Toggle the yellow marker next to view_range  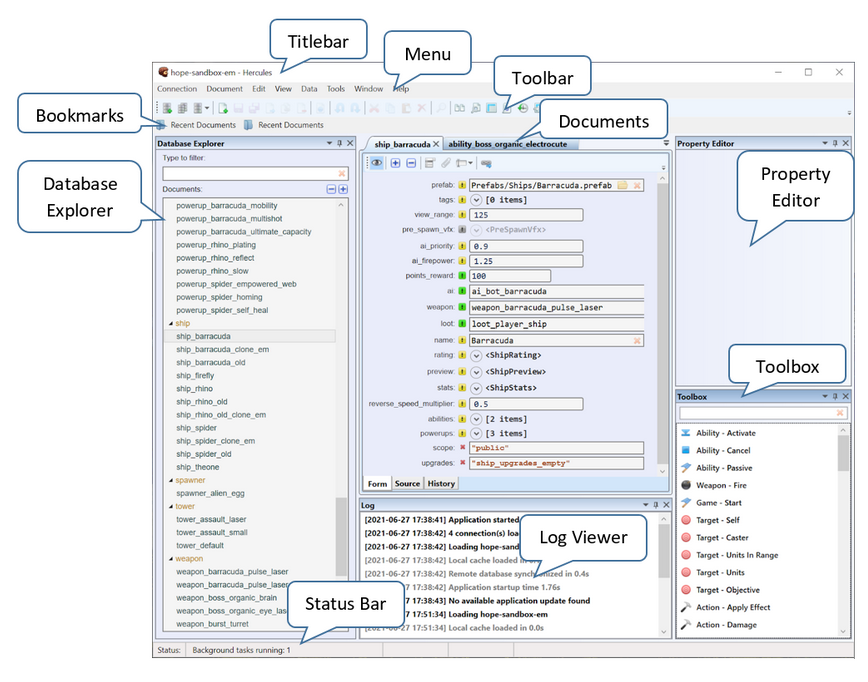tap(462, 215)
